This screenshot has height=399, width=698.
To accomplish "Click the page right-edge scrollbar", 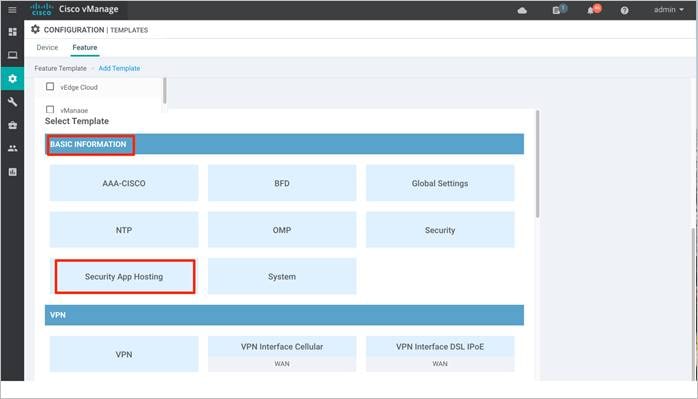I will pos(694,304).
